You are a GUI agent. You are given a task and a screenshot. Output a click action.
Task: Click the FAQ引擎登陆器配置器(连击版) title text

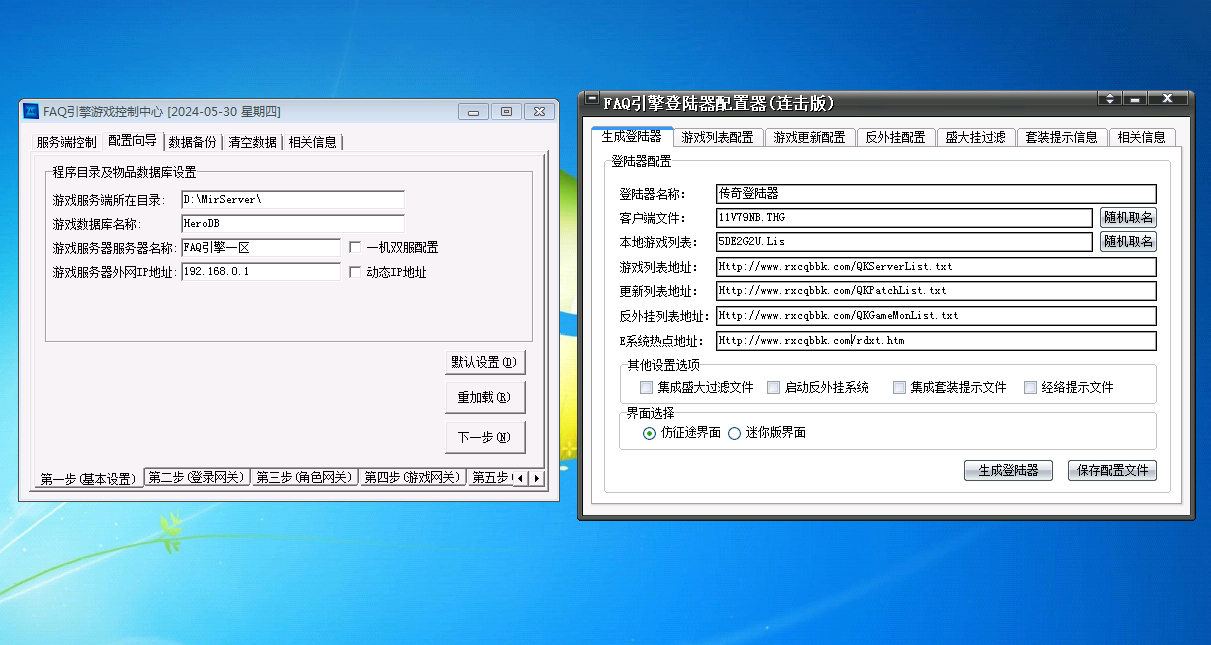coord(718,103)
